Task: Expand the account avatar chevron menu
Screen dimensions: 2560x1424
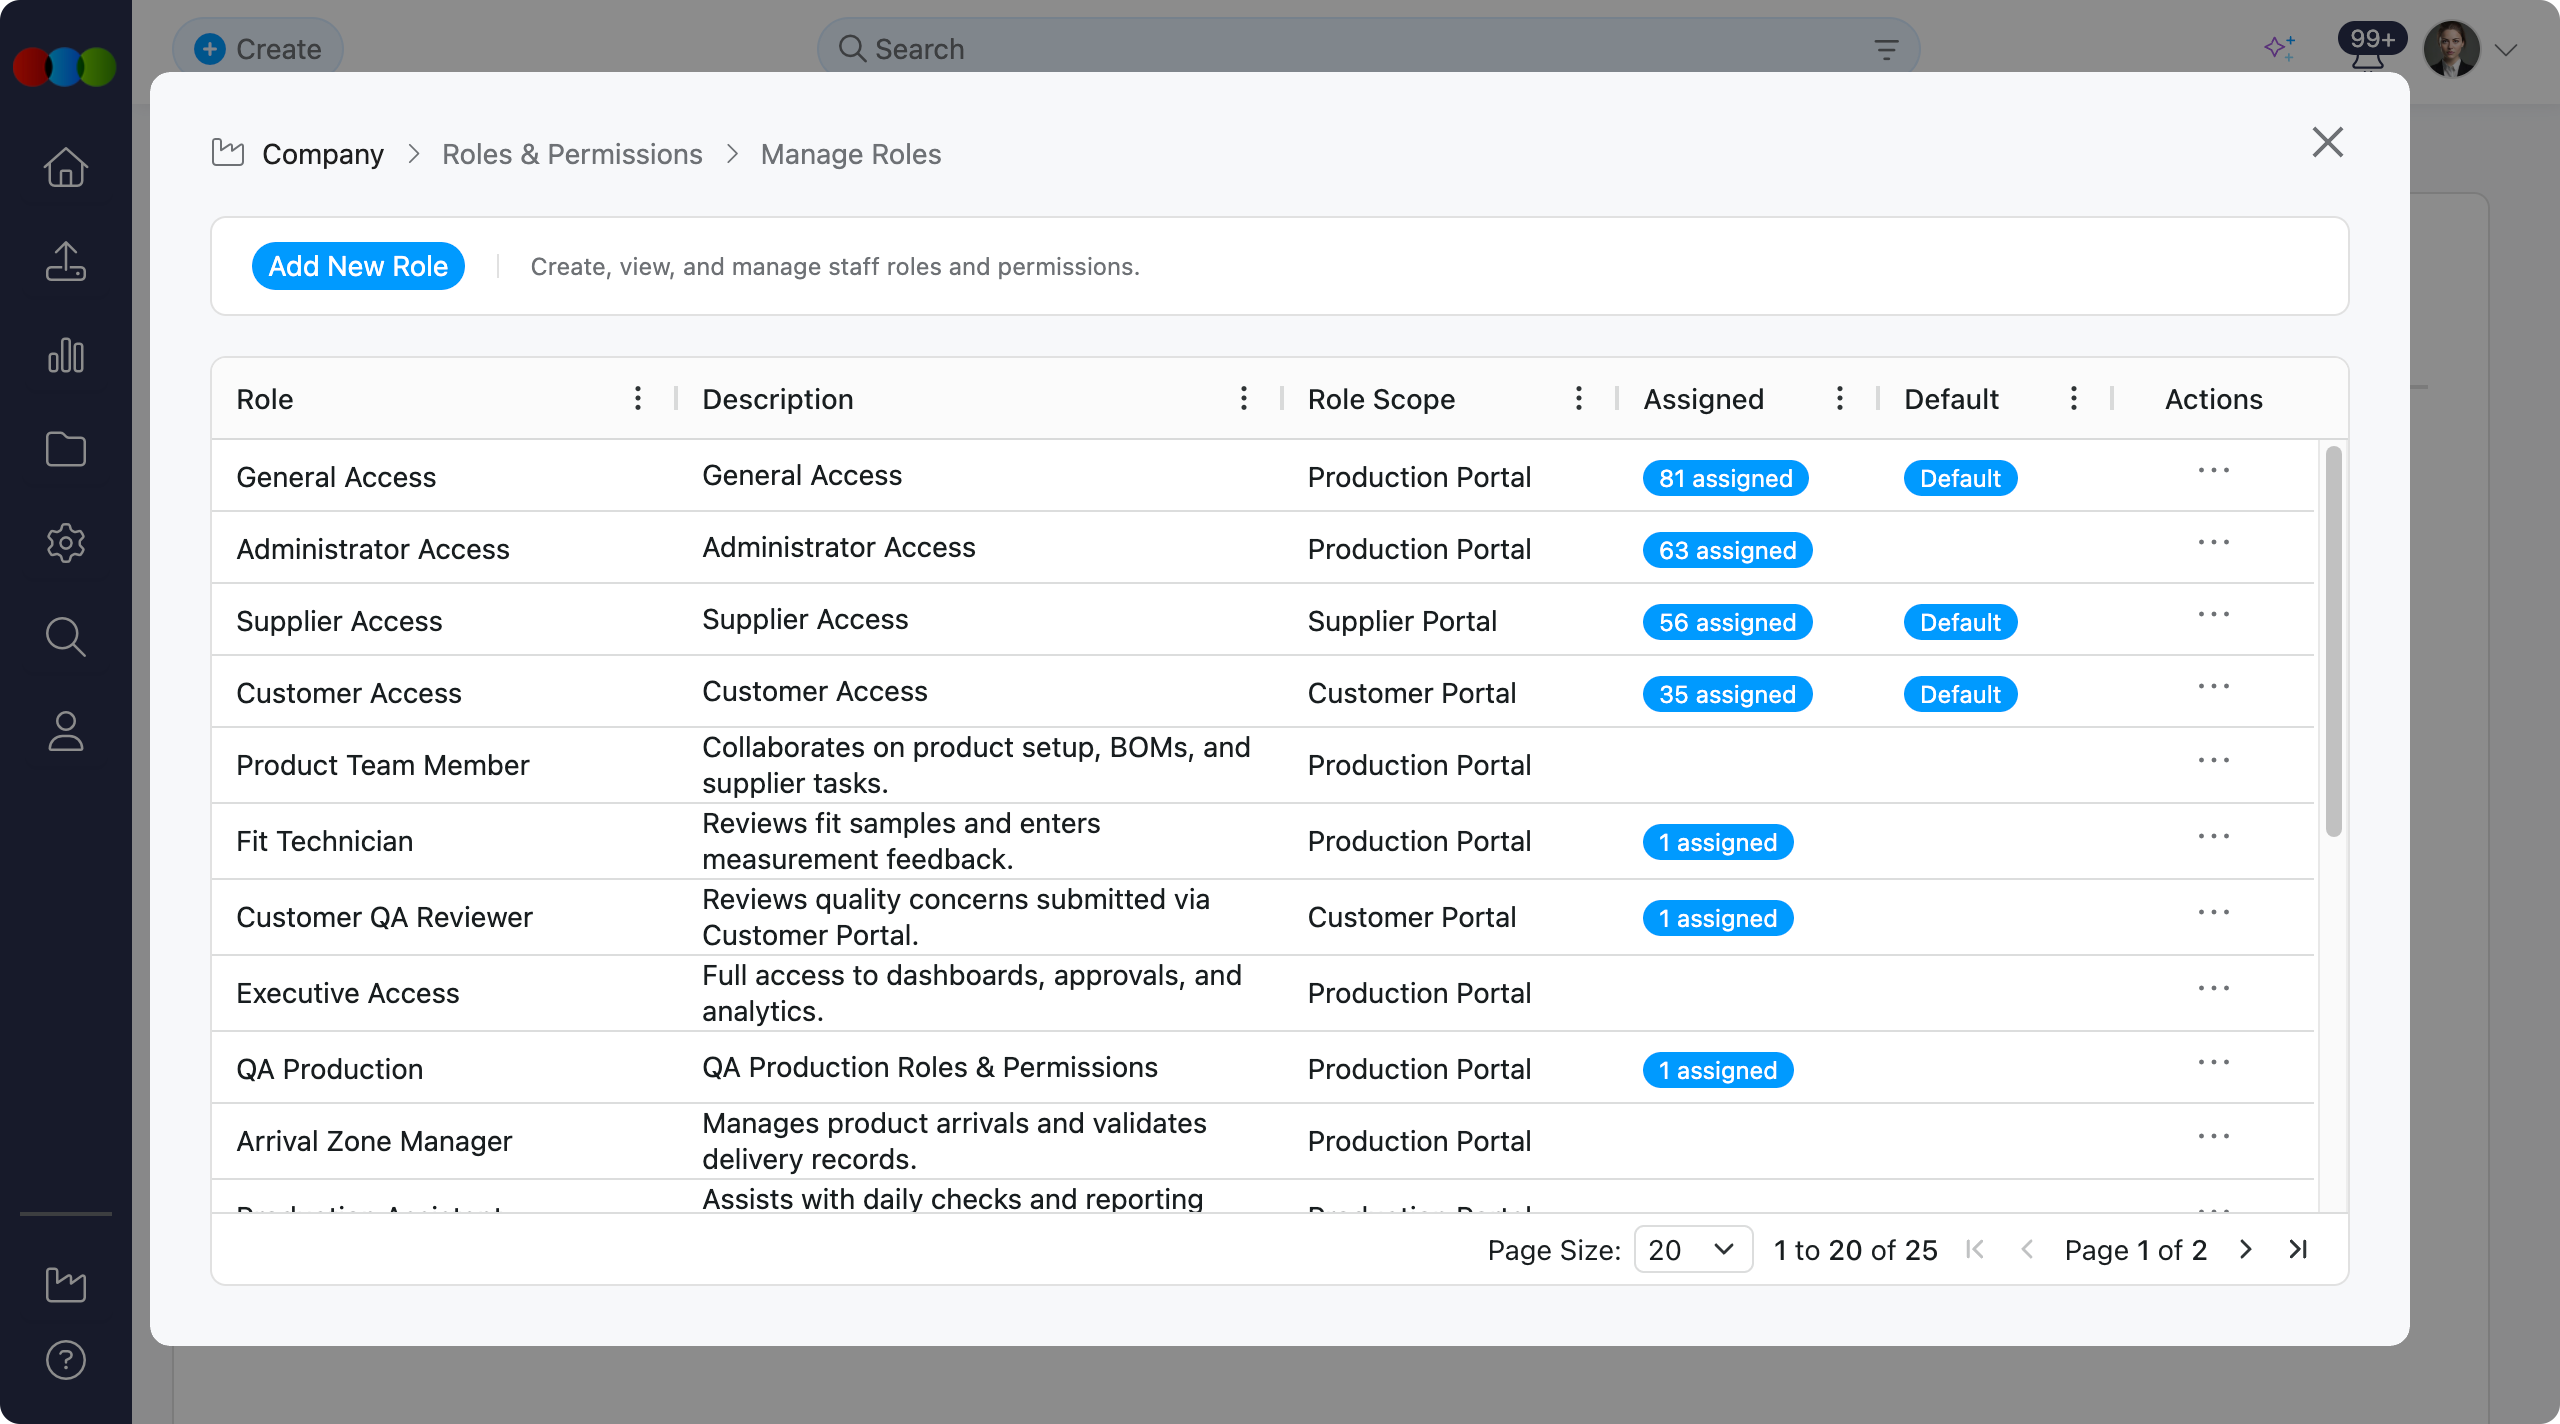Action: point(2508,48)
